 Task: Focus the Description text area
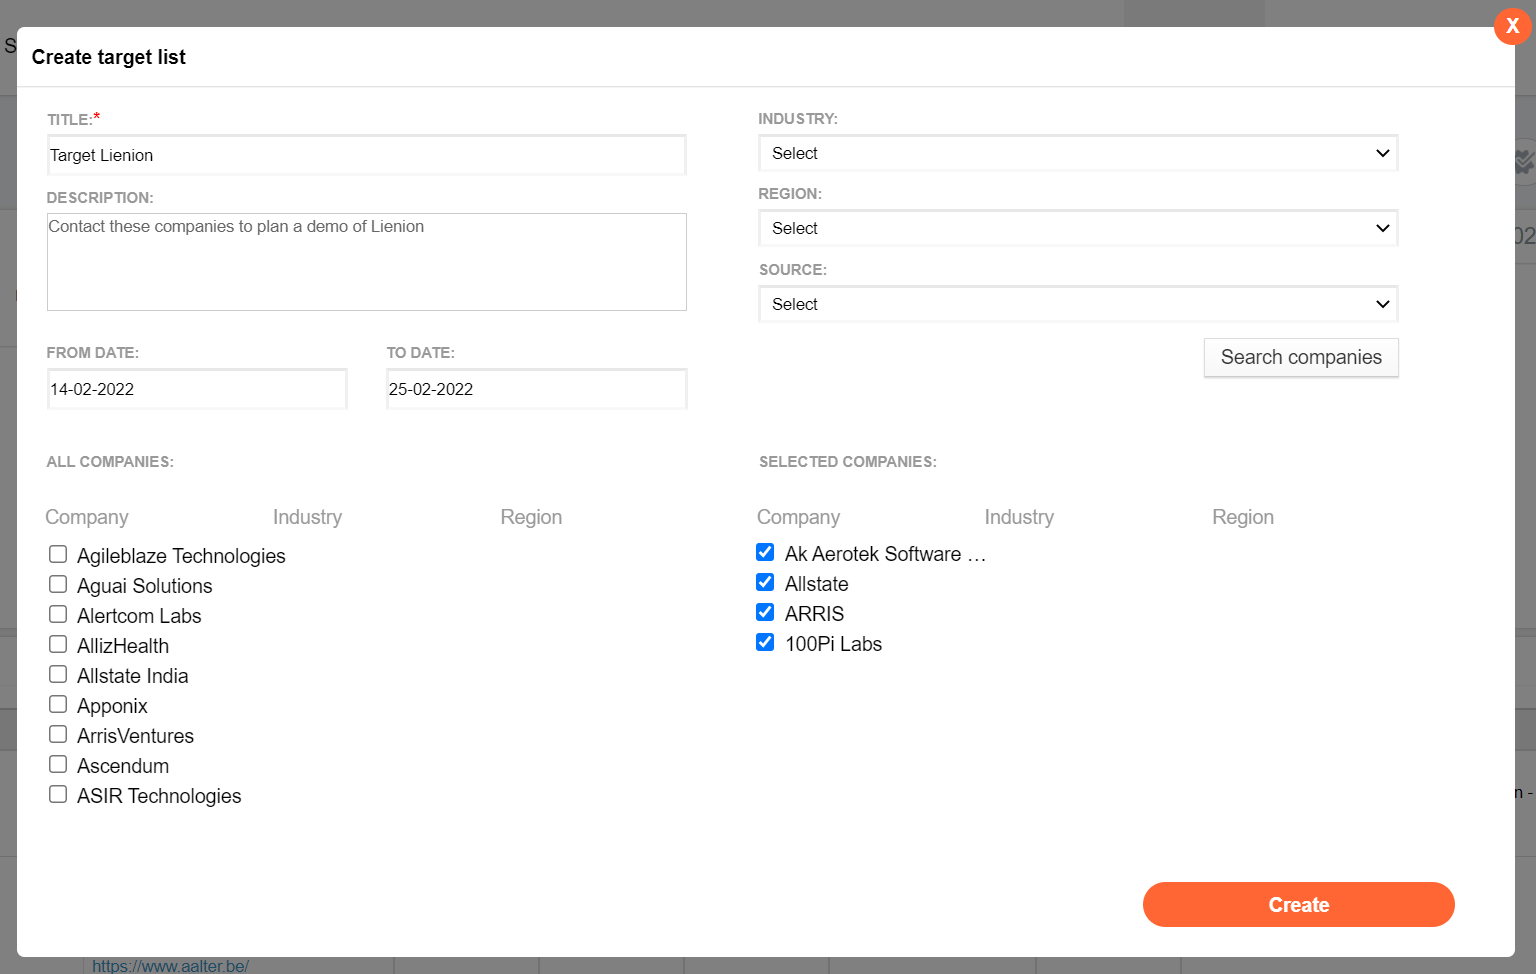click(x=366, y=262)
